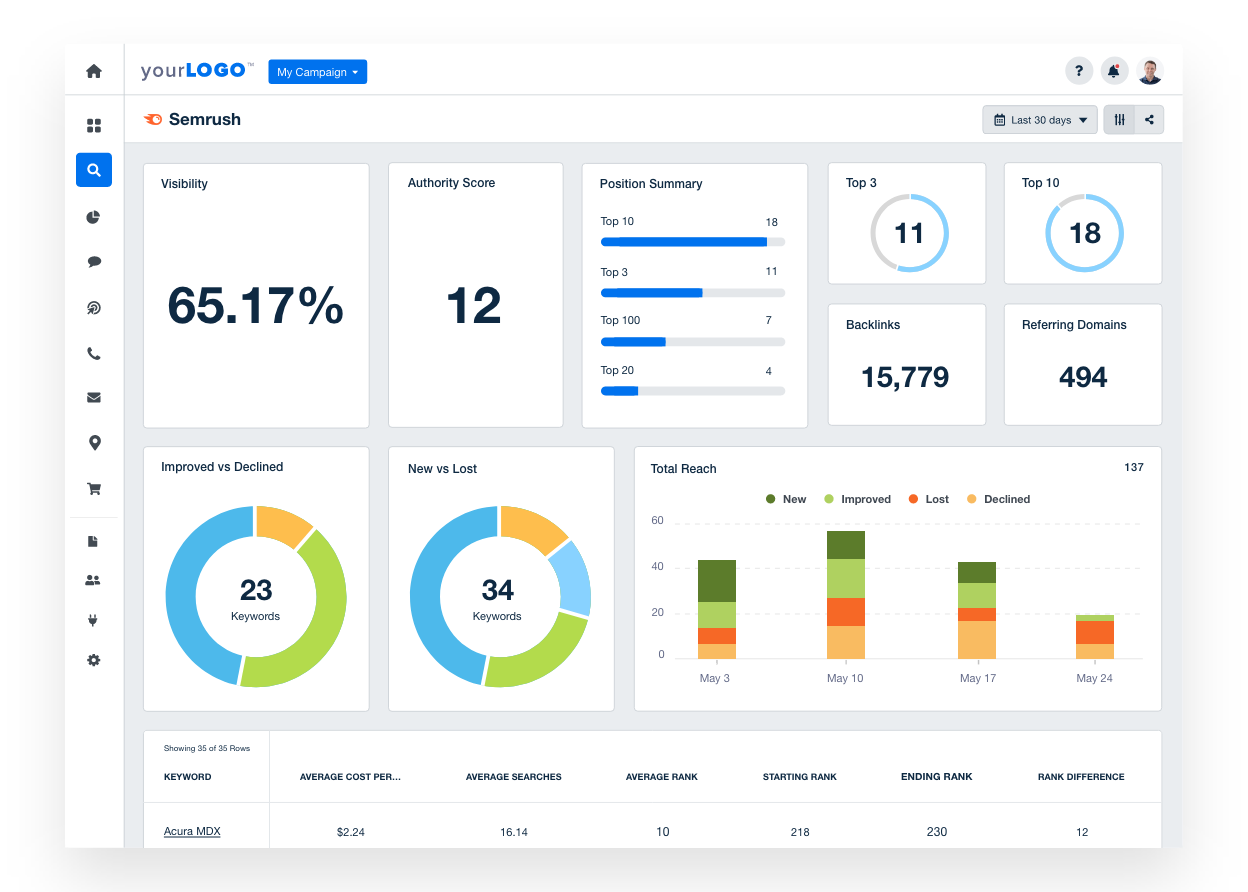Toggle the Declined series in chart legend
Image resolution: width=1248 pixels, height=892 pixels.
[x=998, y=499]
